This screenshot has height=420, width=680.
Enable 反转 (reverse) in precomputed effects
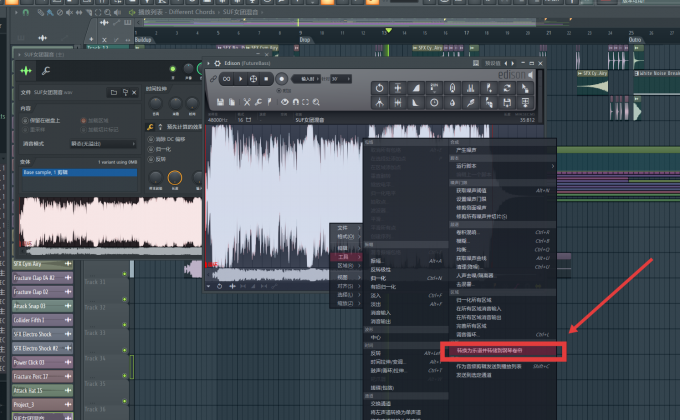(151, 159)
